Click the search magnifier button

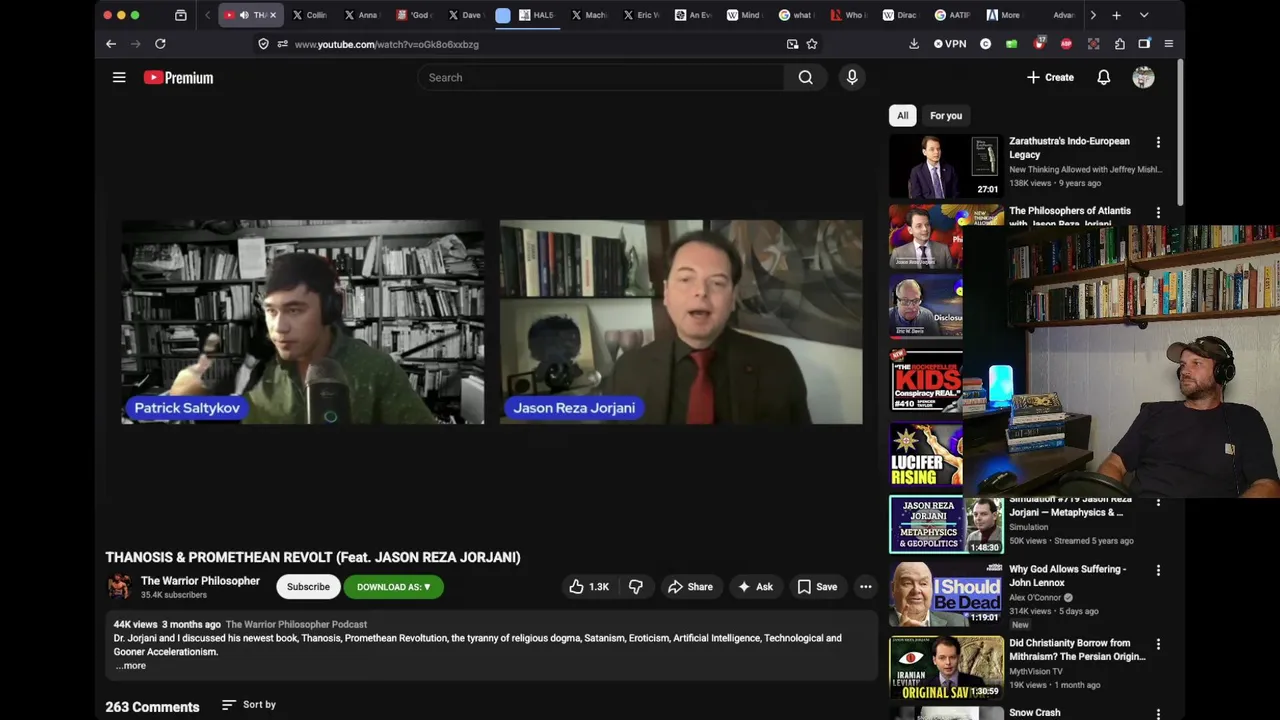(x=805, y=77)
